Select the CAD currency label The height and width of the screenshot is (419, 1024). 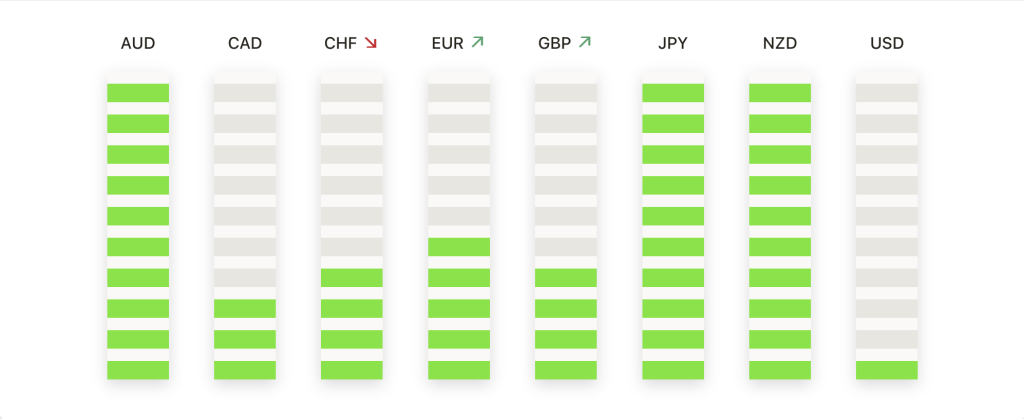point(245,44)
